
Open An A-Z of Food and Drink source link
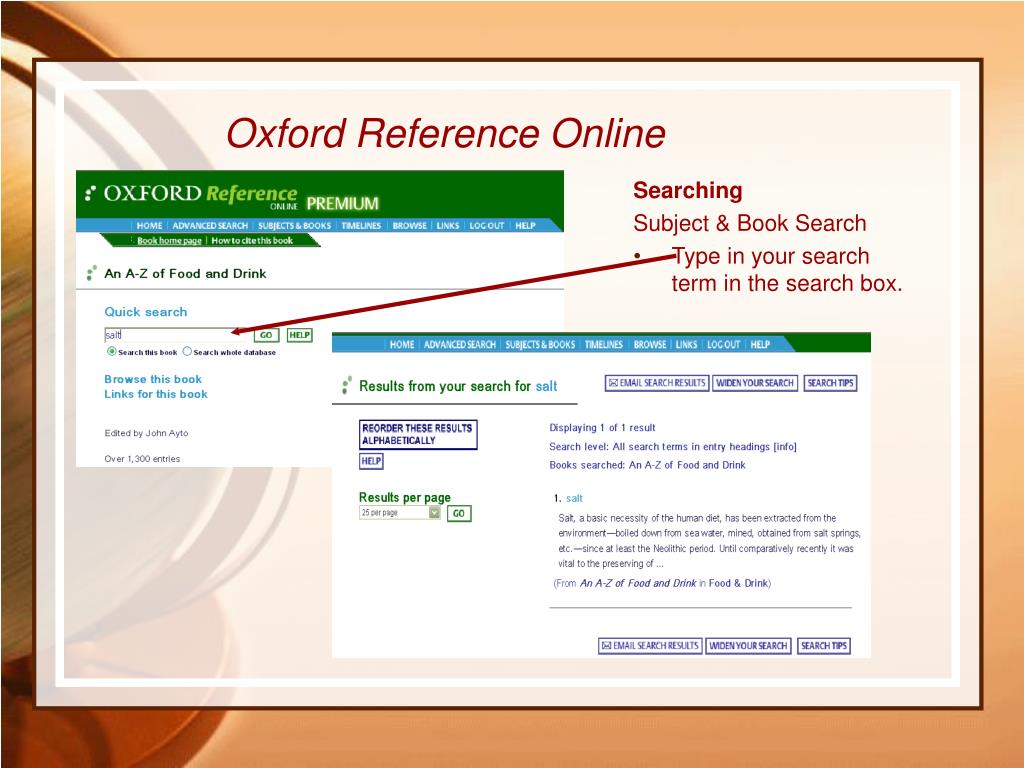(638, 583)
